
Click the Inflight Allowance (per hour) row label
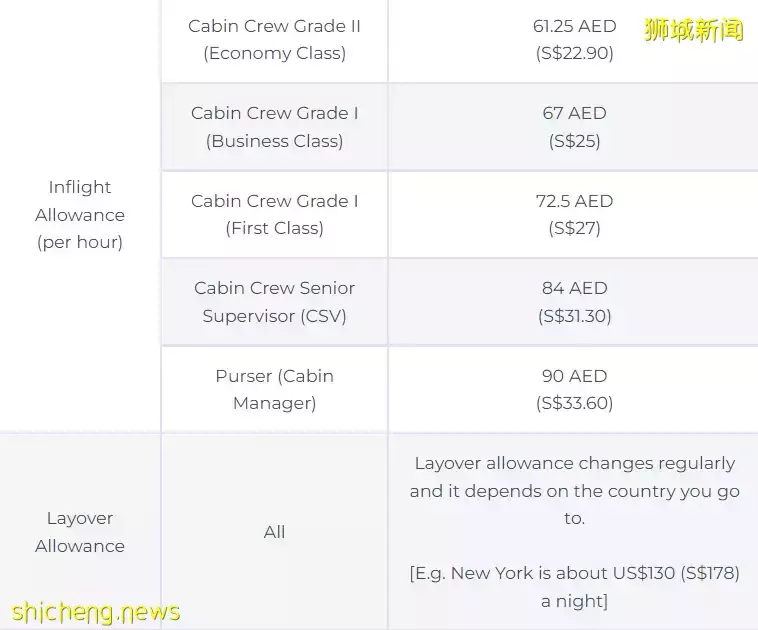80,215
